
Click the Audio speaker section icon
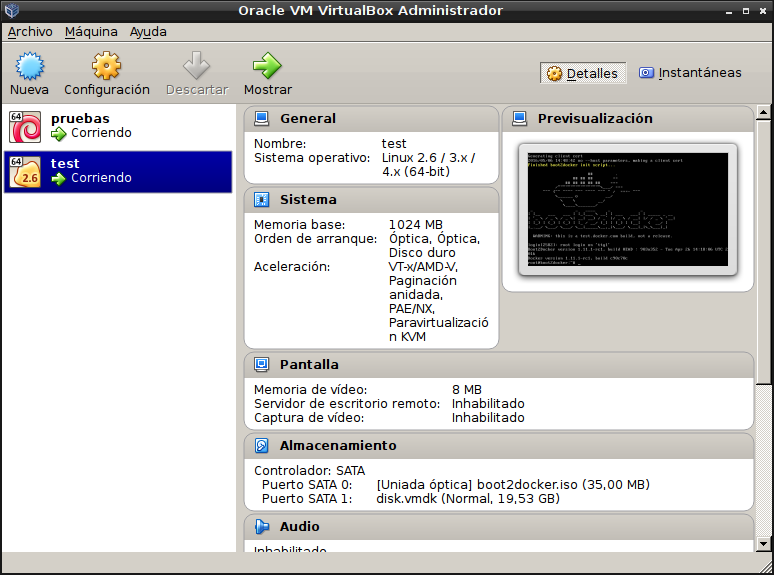tap(262, 527)
